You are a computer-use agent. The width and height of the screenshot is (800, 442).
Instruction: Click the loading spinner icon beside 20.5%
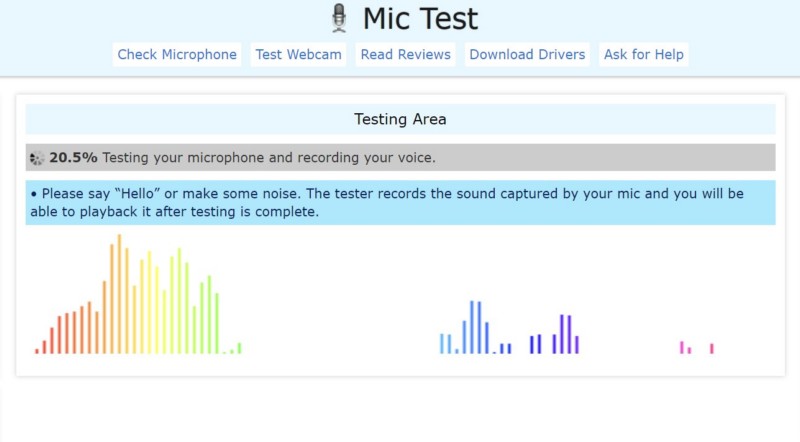pyautogui.click(x=37, y=158)
